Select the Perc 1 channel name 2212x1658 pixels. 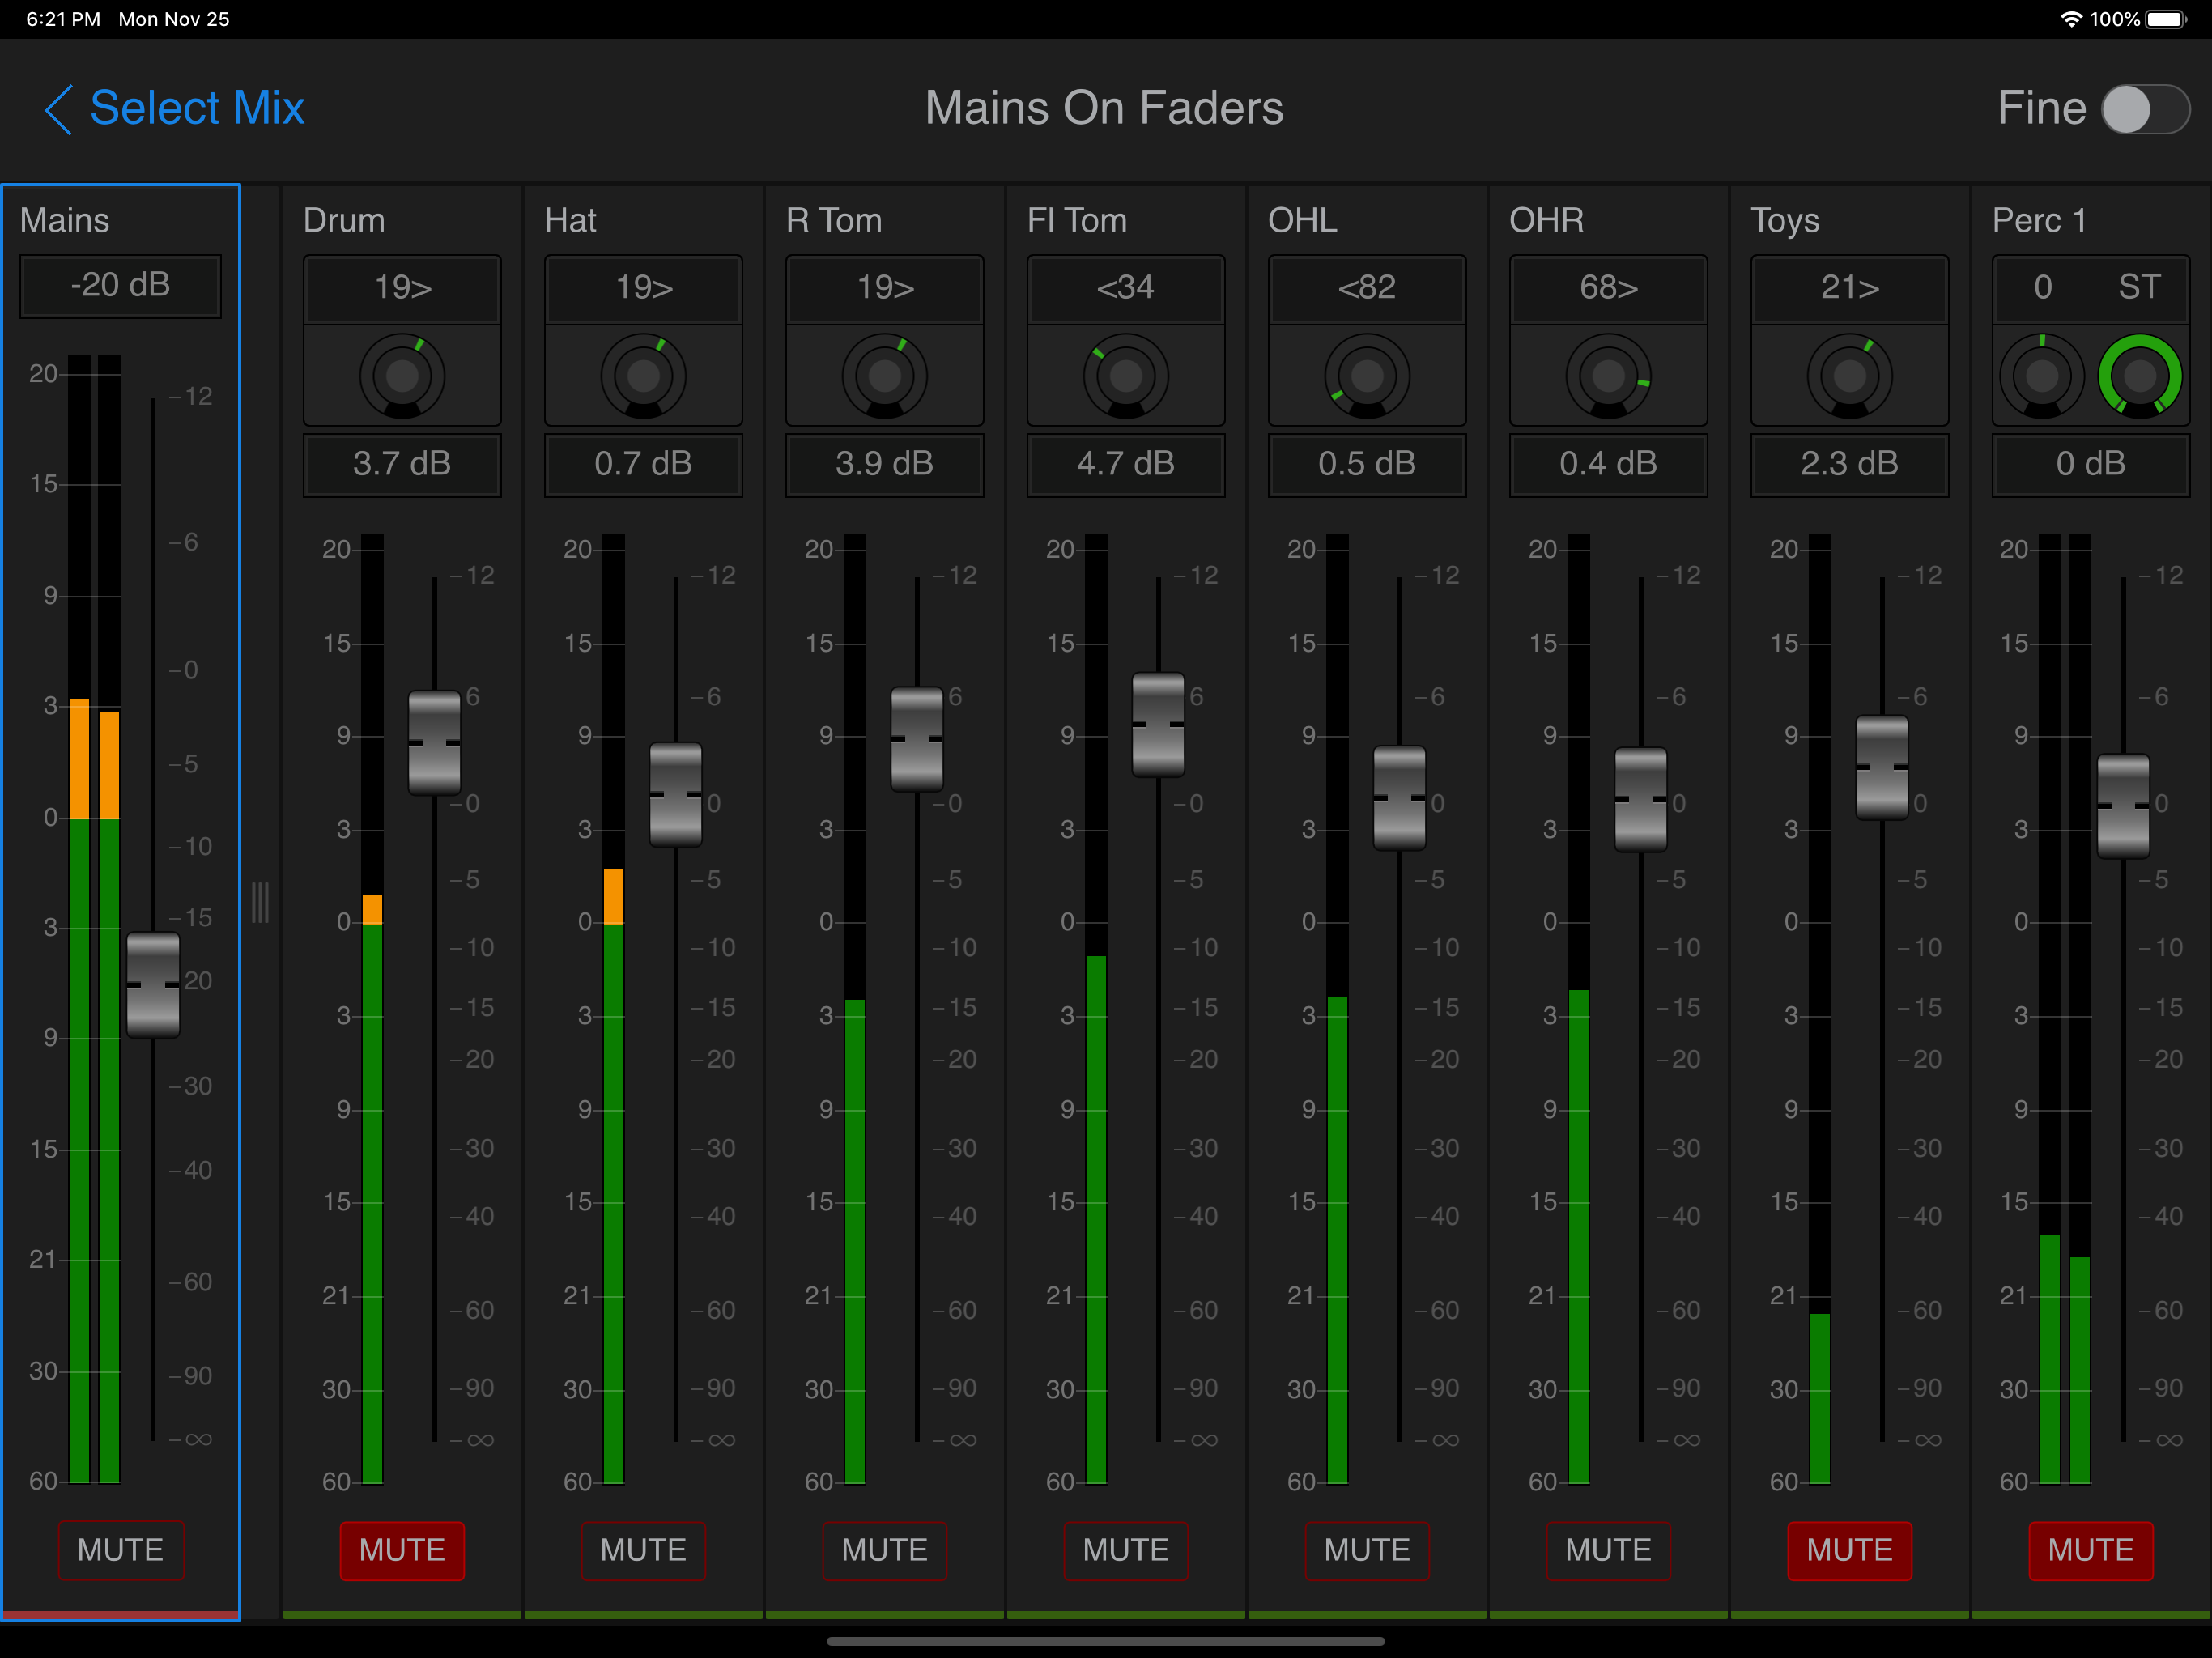pyautogui.click(x=2039, y=220)
